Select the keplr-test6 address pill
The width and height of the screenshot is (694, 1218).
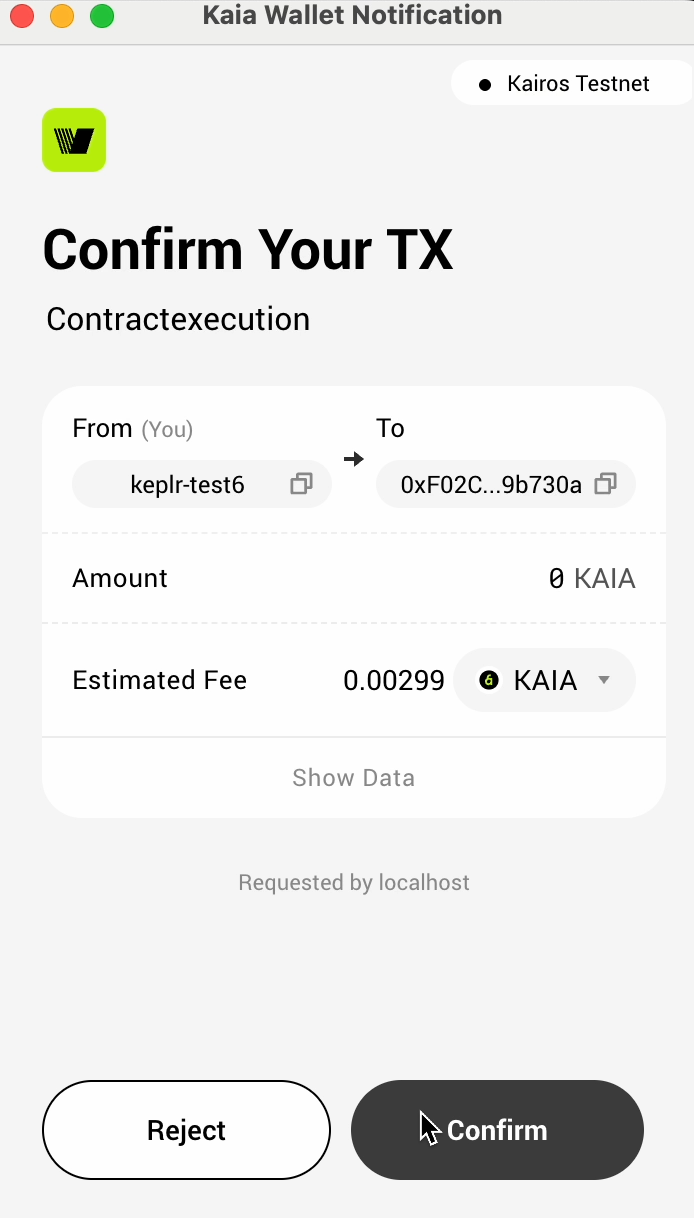[186, 484]
